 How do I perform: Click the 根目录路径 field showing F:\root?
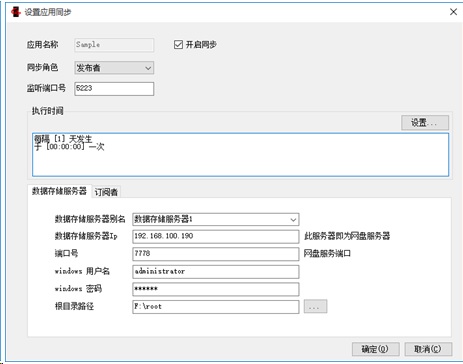point(215,307)
